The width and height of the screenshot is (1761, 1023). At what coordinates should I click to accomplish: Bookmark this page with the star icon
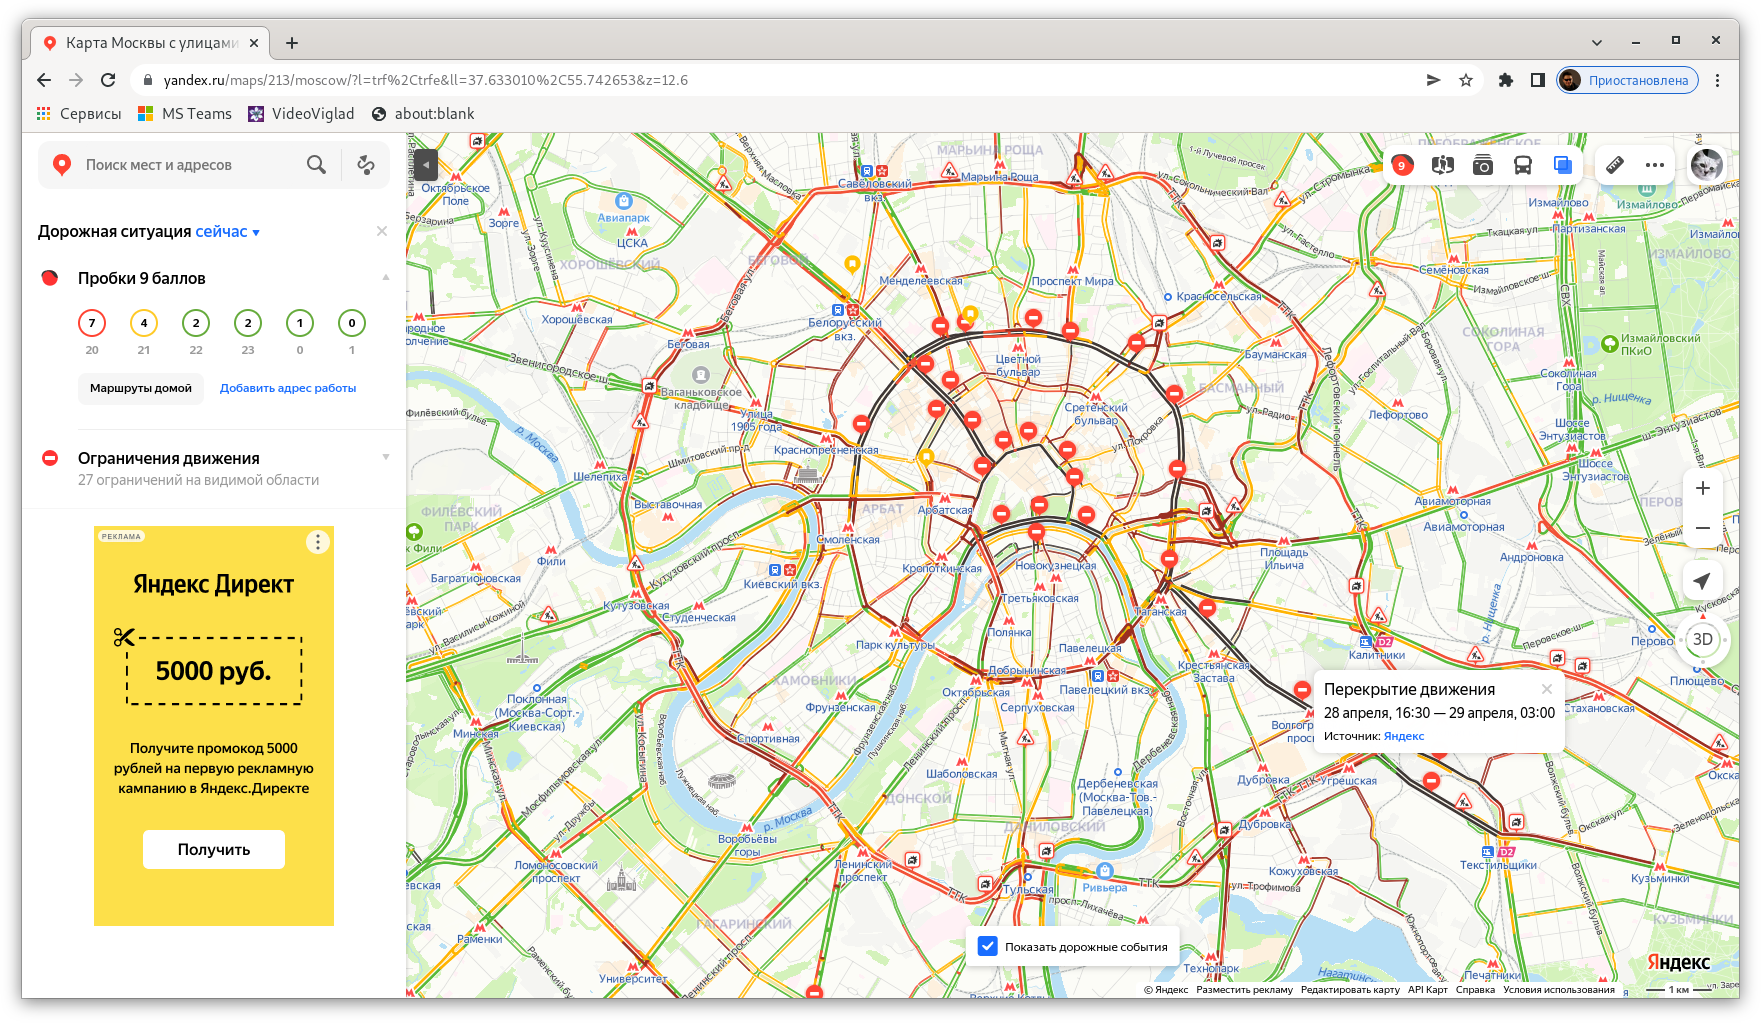pos(1466,80)
